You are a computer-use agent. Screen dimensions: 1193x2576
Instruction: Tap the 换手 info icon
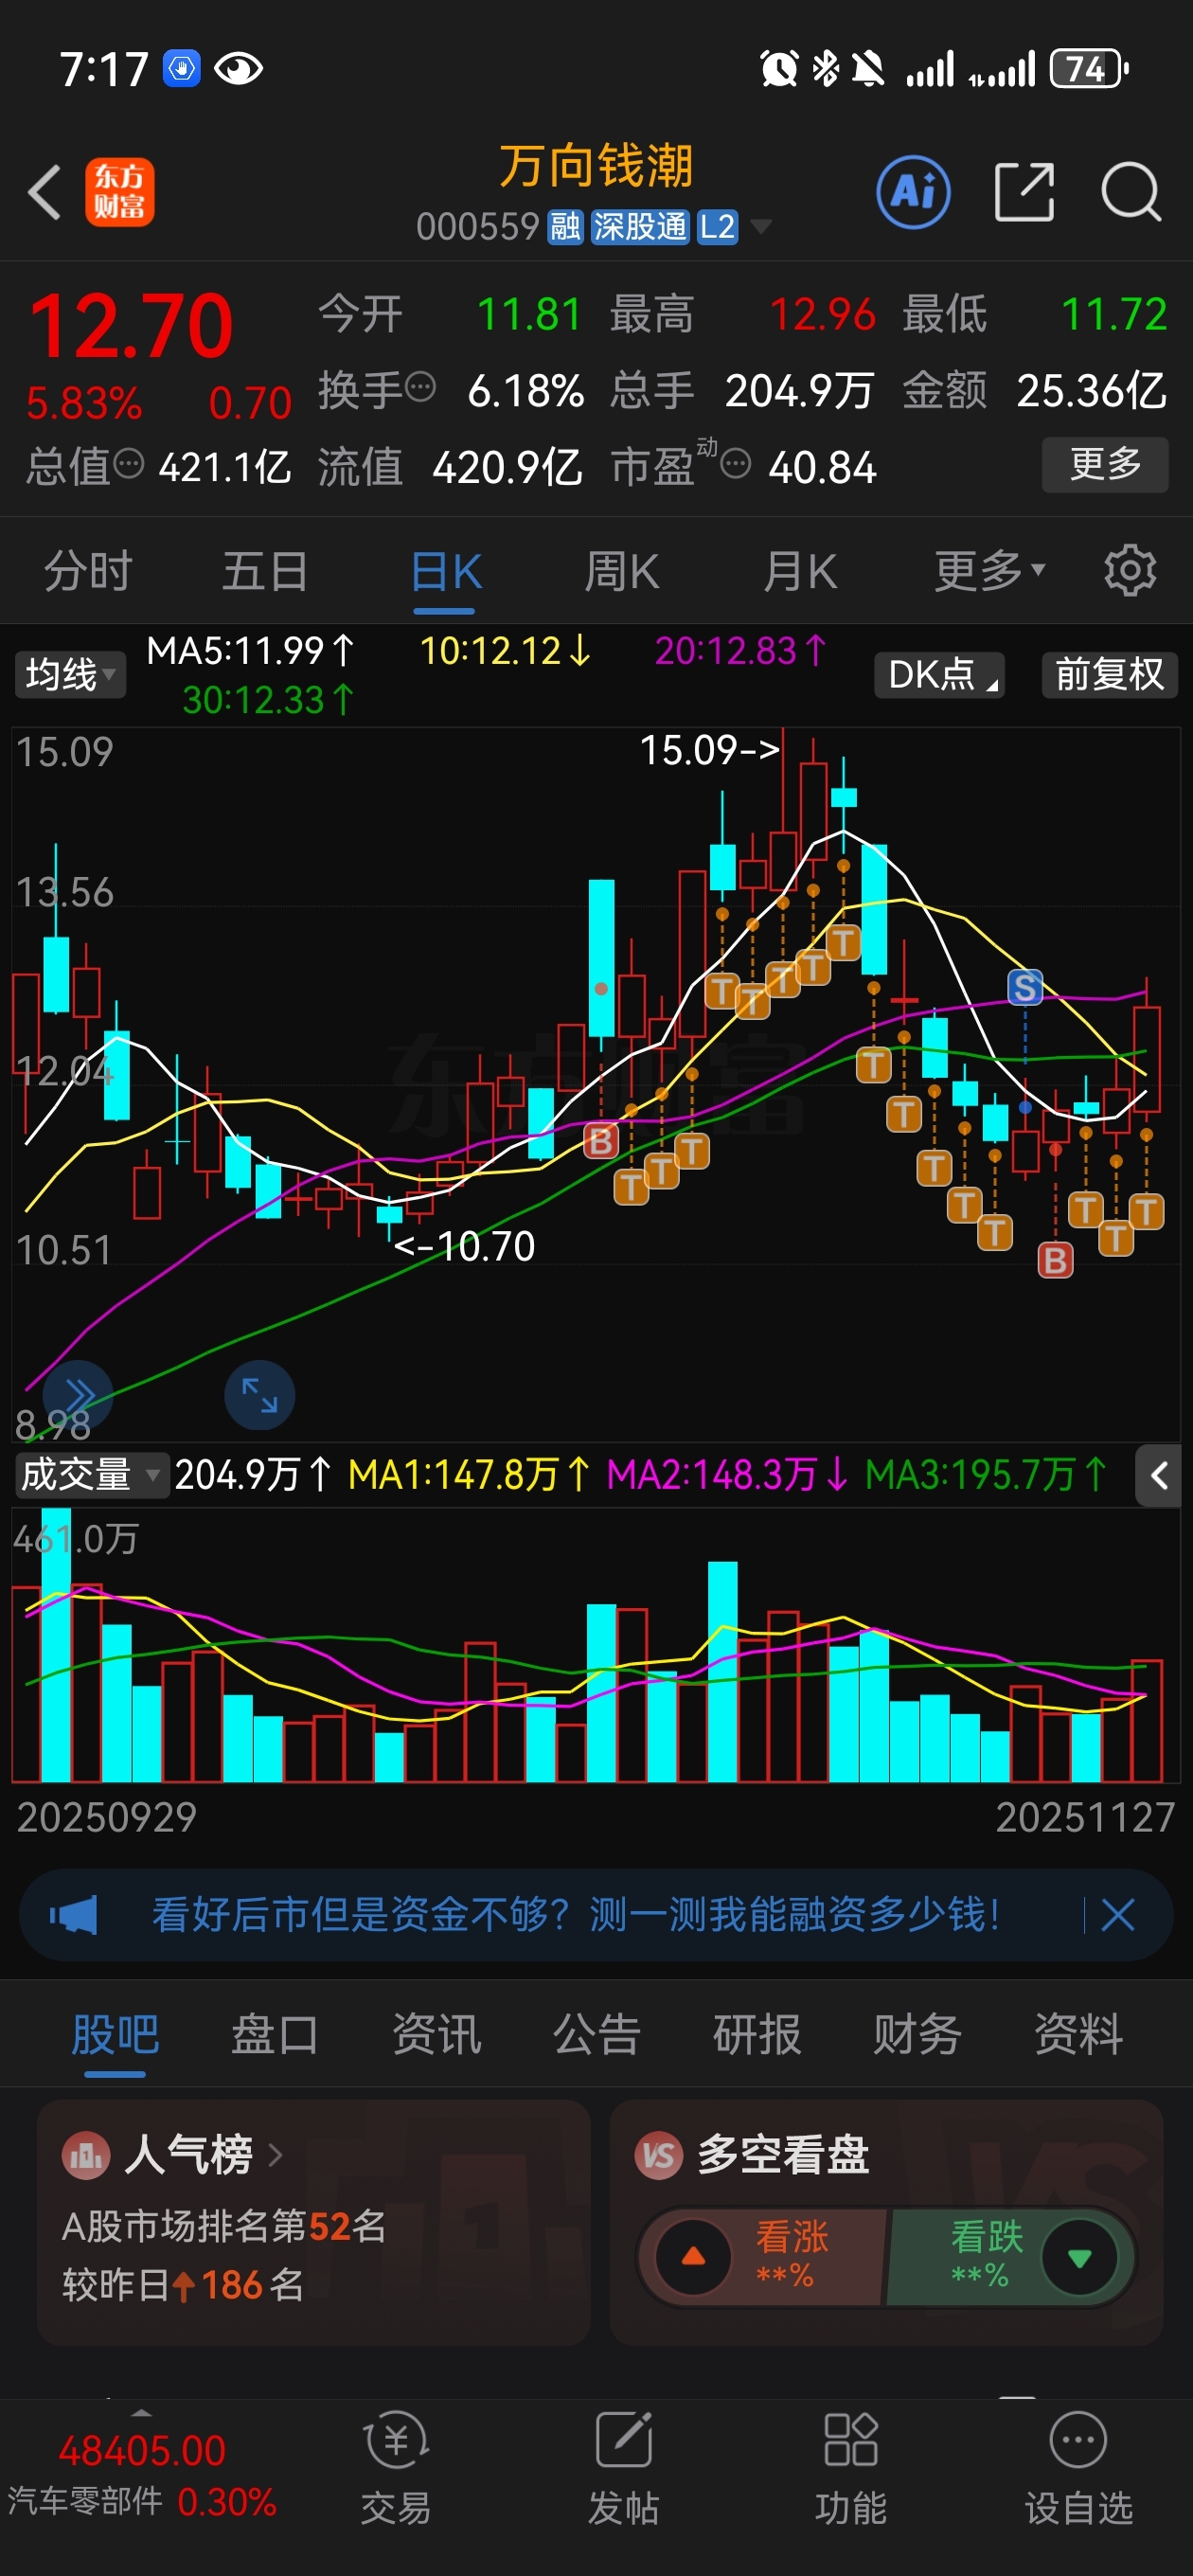(x=421, y=386)
